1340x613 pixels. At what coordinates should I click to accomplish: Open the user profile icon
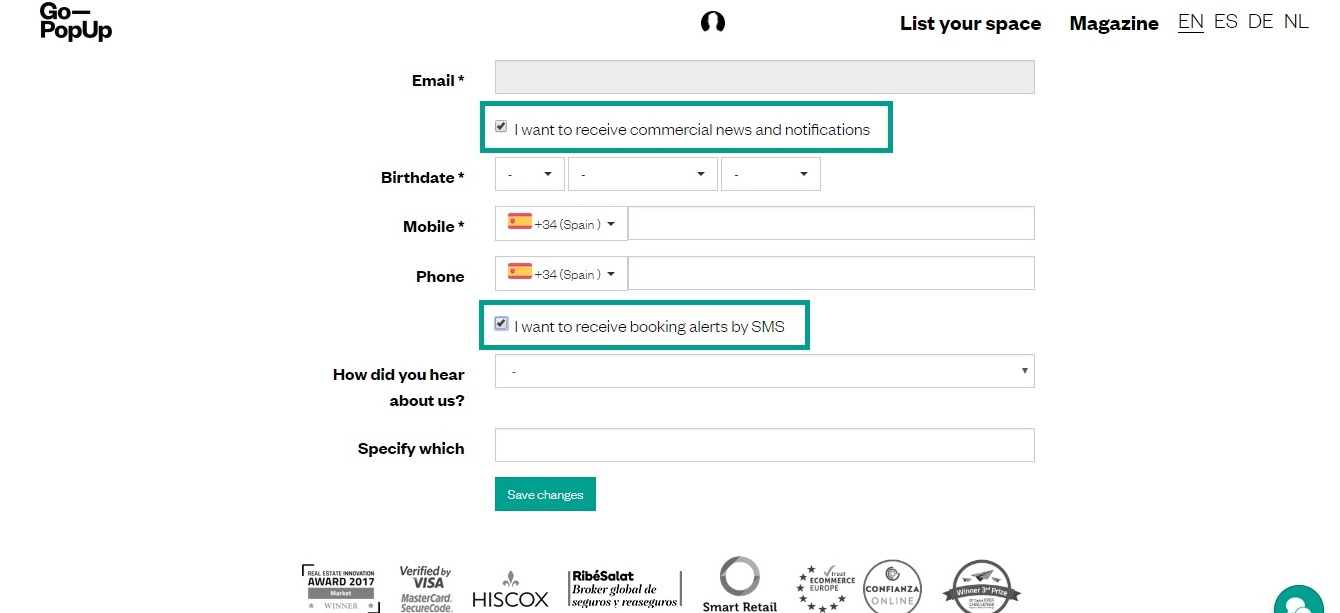tap(712, 22)
